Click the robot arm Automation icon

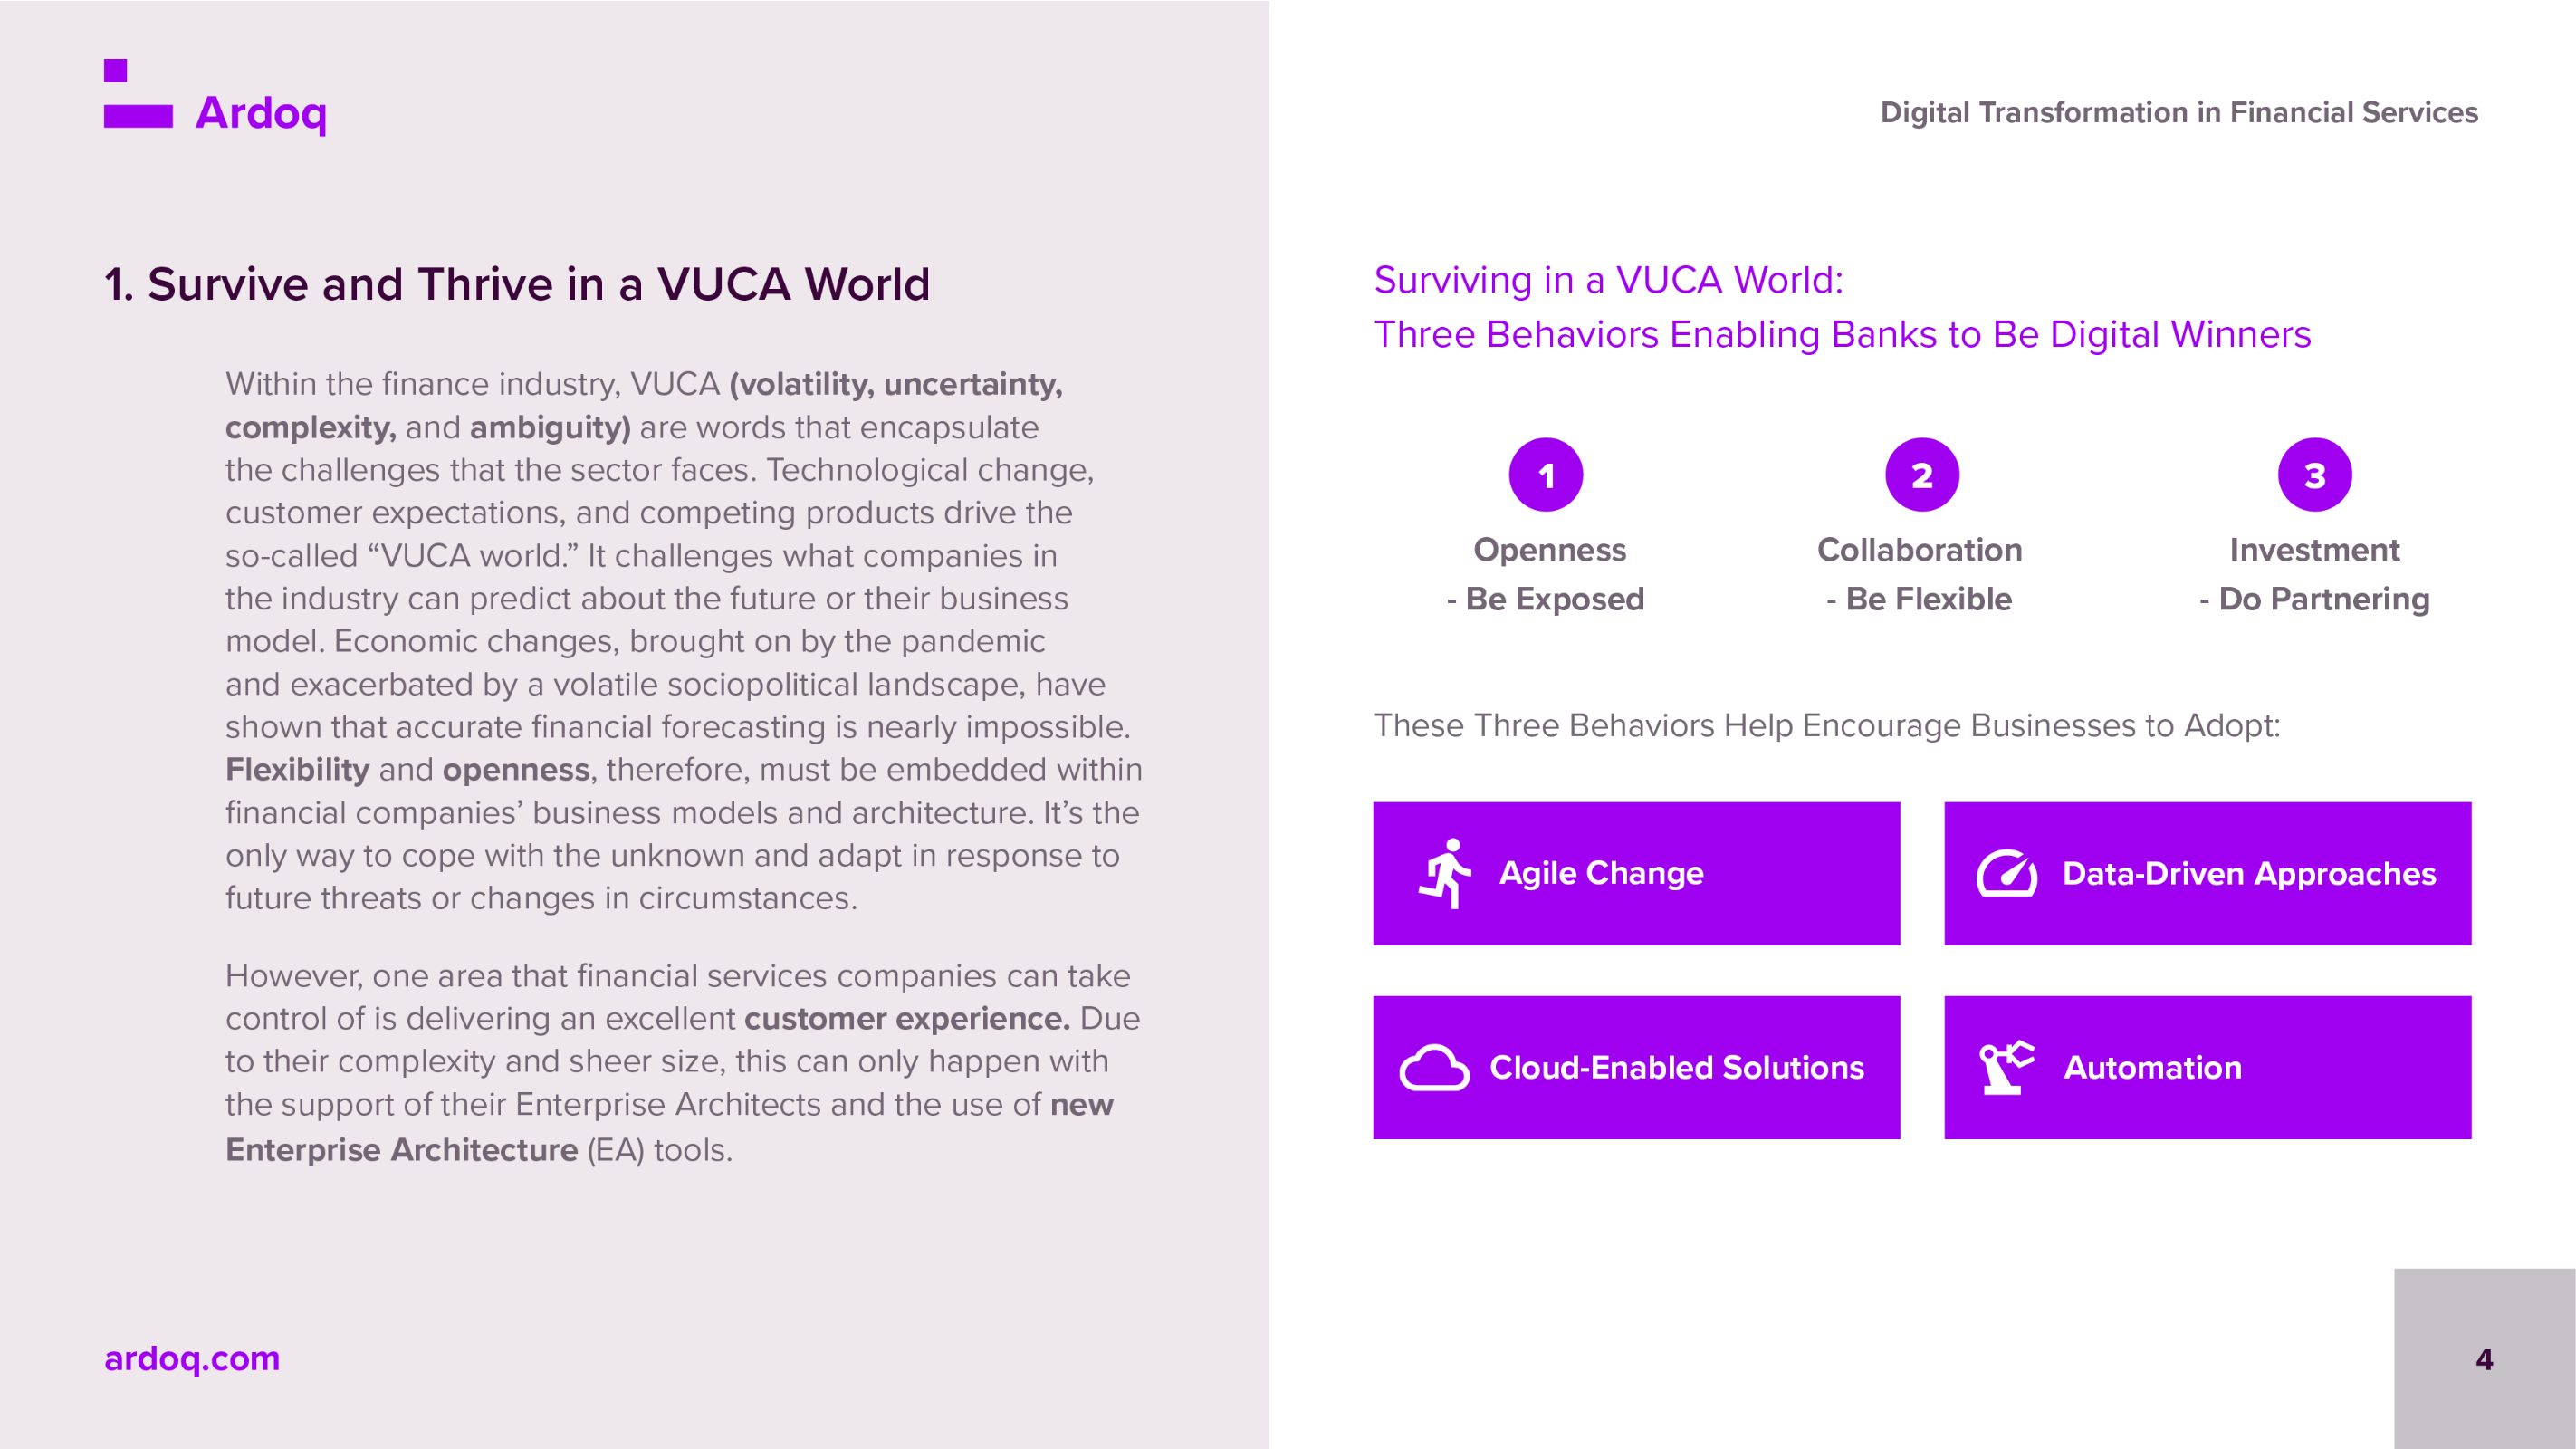coord(2005,1067)
